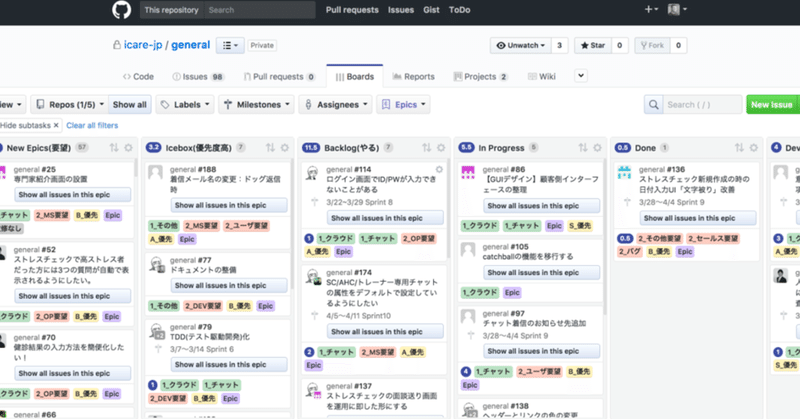Open Gist in top navigation

point(431,10)
